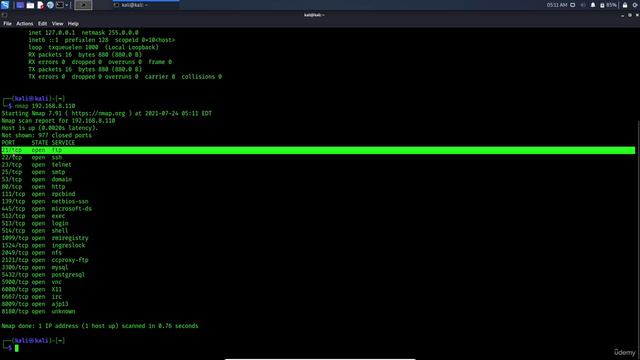This screenshot has width=640, height=360.
Task: Minimize the terminal window
Action: (x=622, y=16)
